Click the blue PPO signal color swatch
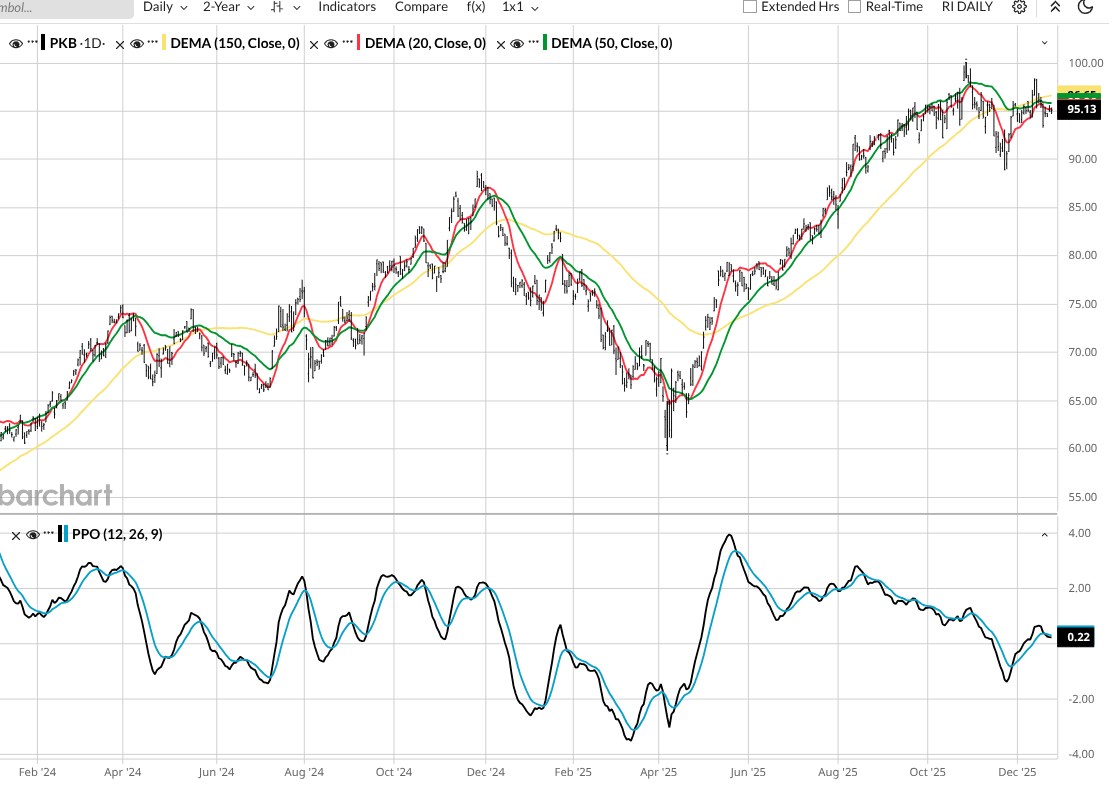 pyautogui.click(x=66, y=534)
